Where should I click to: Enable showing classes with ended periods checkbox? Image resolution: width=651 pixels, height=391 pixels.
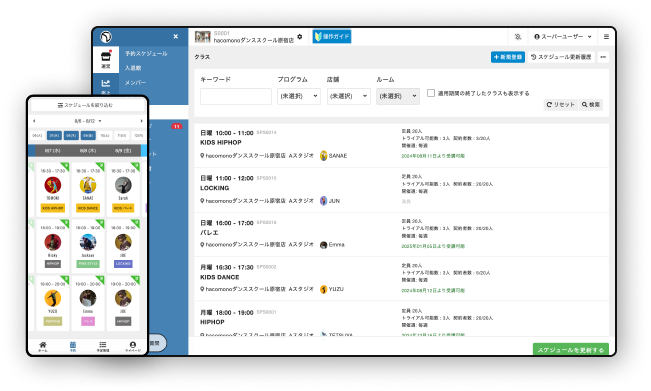point(431,93)
